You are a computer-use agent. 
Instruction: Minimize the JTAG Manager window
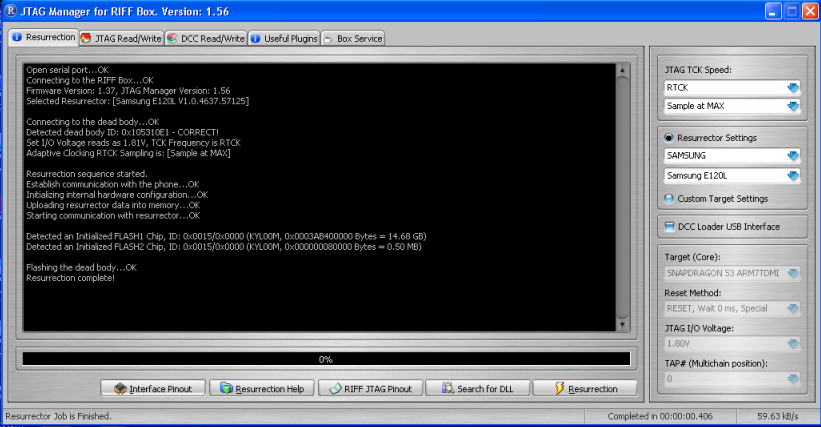tap(773, 11)
